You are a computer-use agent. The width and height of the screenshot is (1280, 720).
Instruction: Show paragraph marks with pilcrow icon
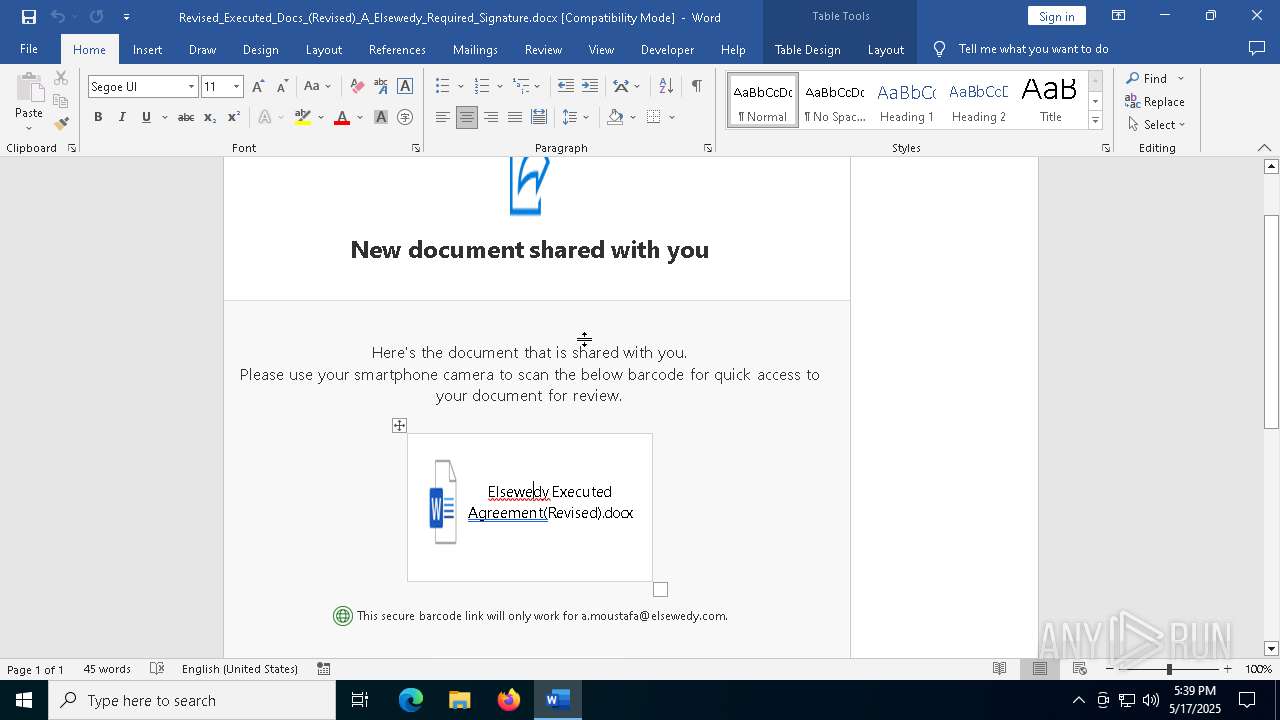pos(696,86)
